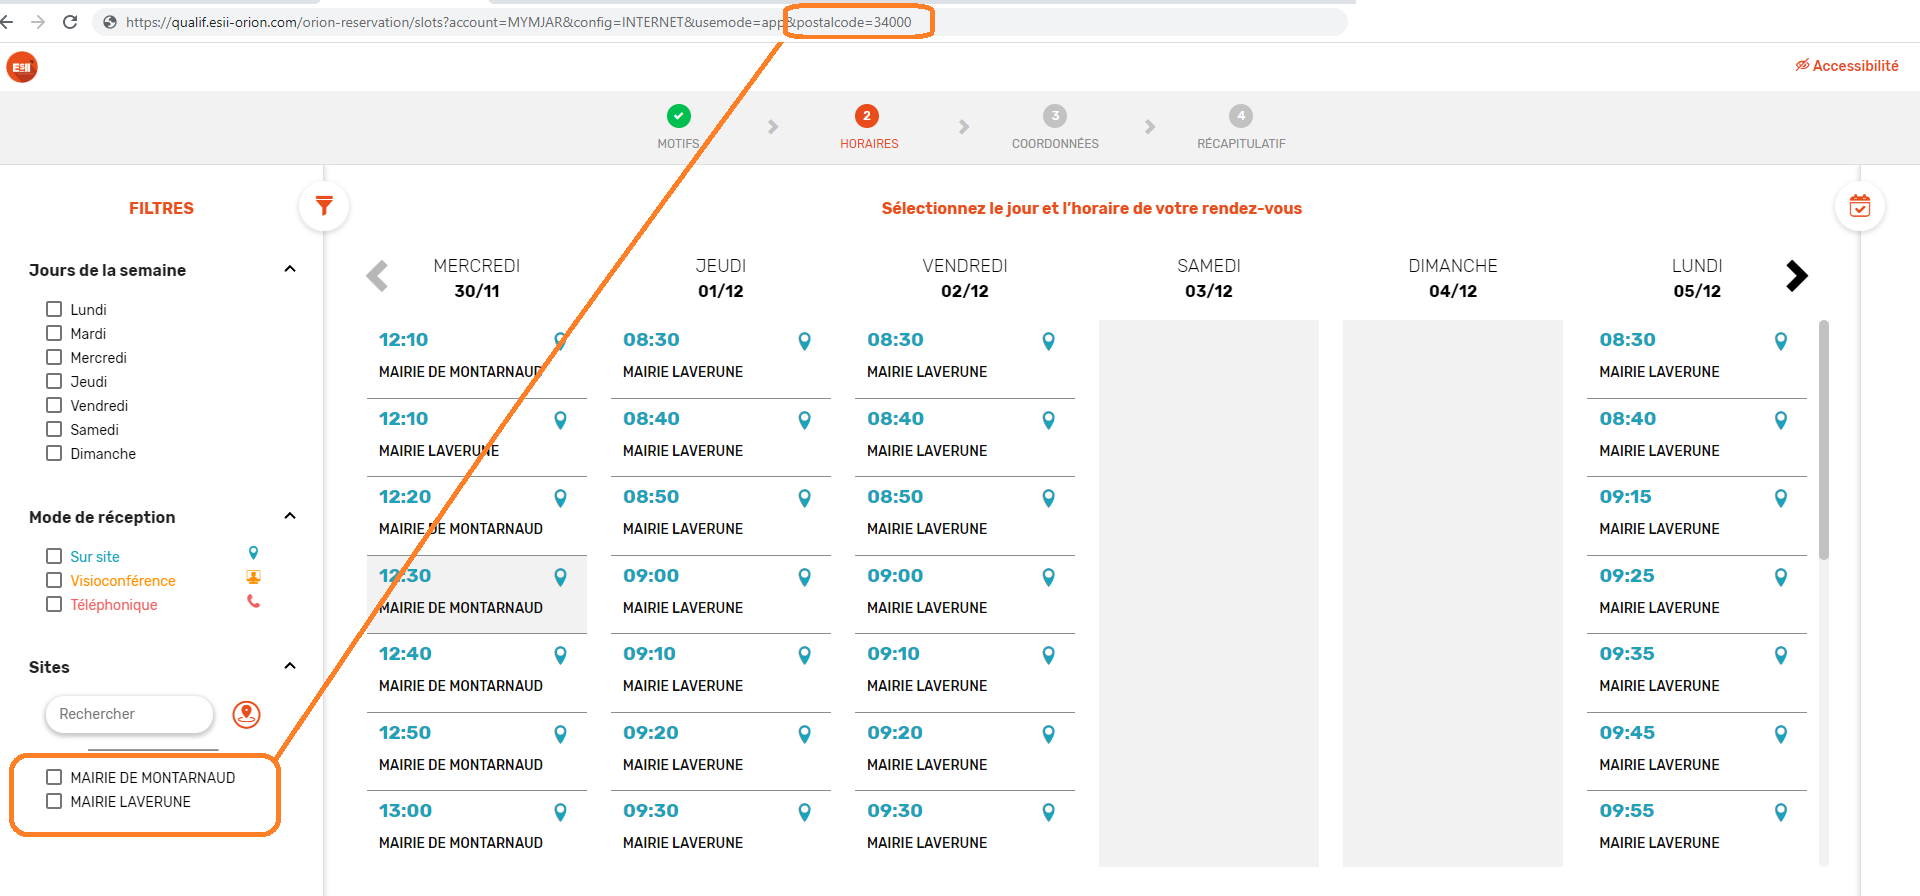Click map pin of Wednesday 12:40 slot
This screenshot has height=896, width=1920.
coord(560,655)
